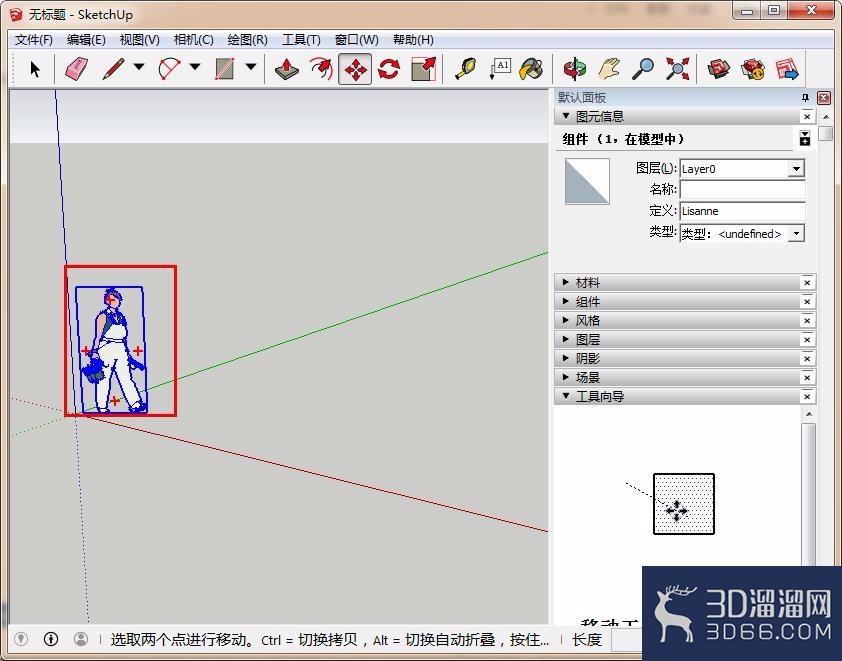
Task: Open the 3D Warehouse icon
Action: click(718, 69)
